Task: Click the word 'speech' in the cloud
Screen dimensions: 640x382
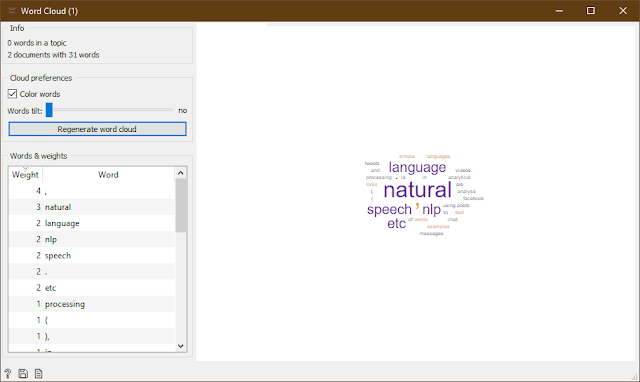Action: point(389,210)
